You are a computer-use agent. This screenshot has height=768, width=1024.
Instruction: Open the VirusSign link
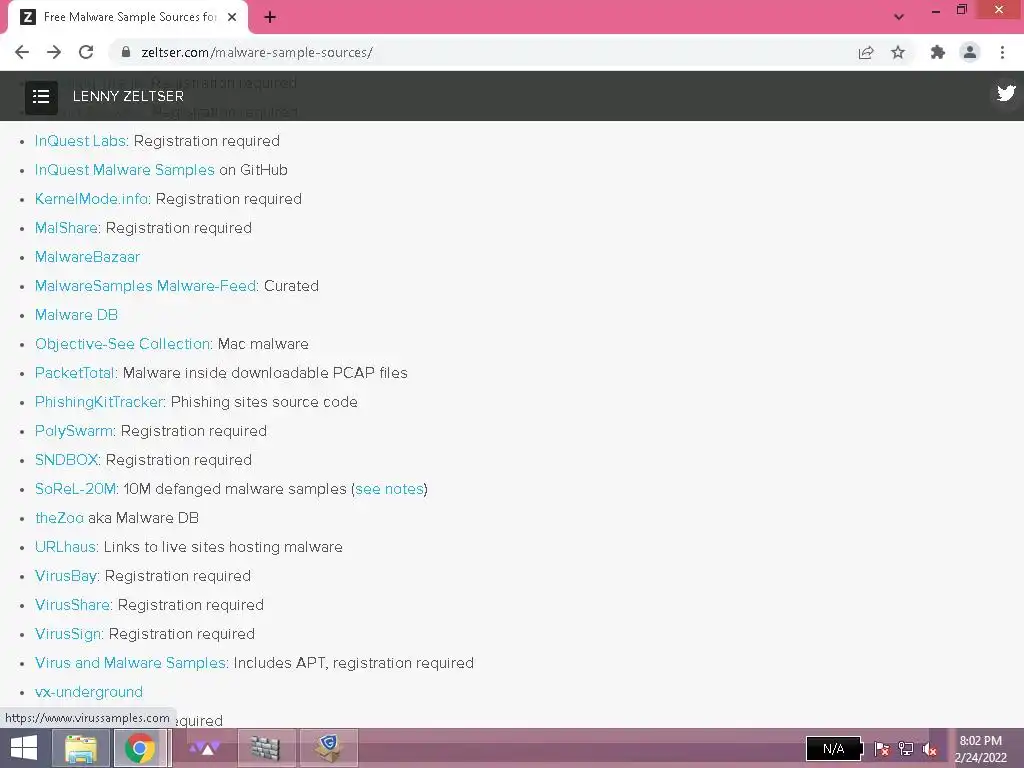(69, 633)
